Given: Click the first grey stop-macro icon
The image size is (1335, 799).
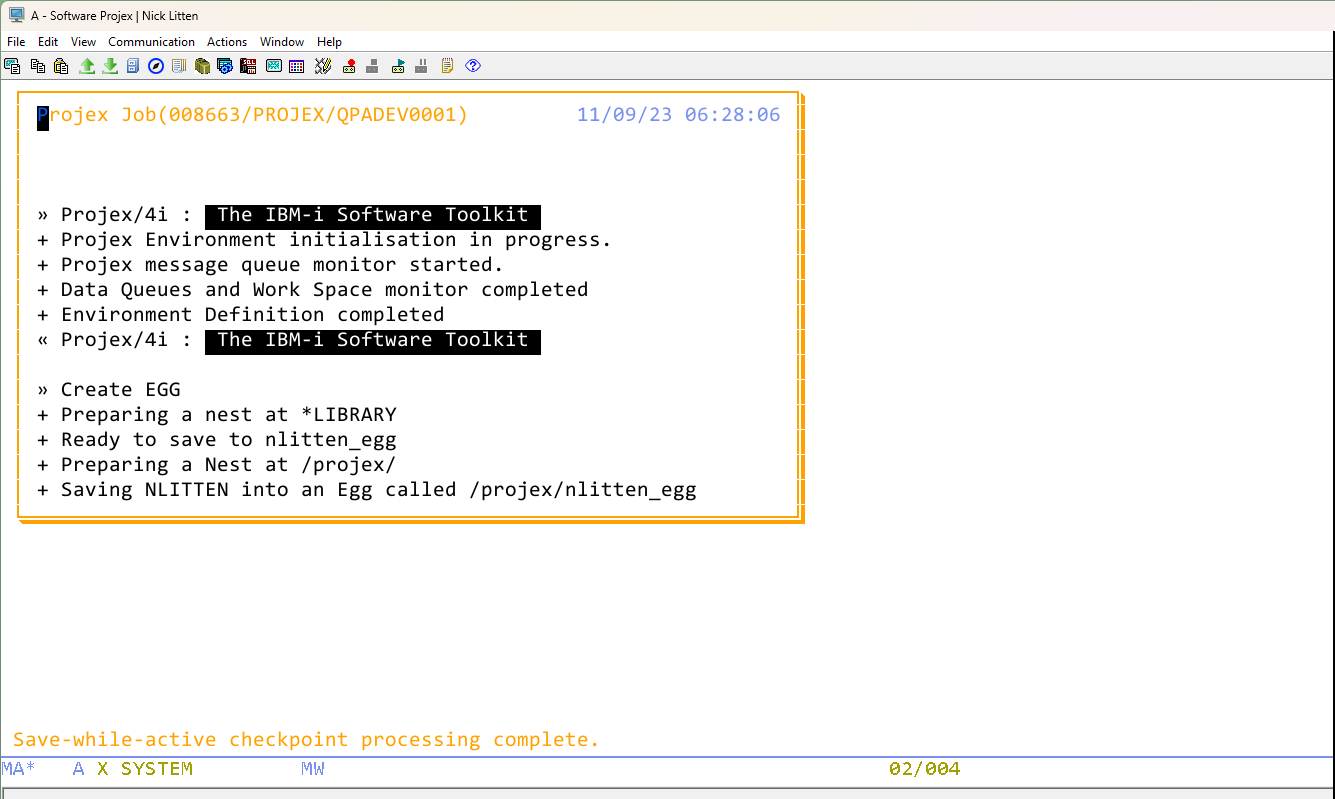Looking at the screenshot, I should click(x=372, y=66).
